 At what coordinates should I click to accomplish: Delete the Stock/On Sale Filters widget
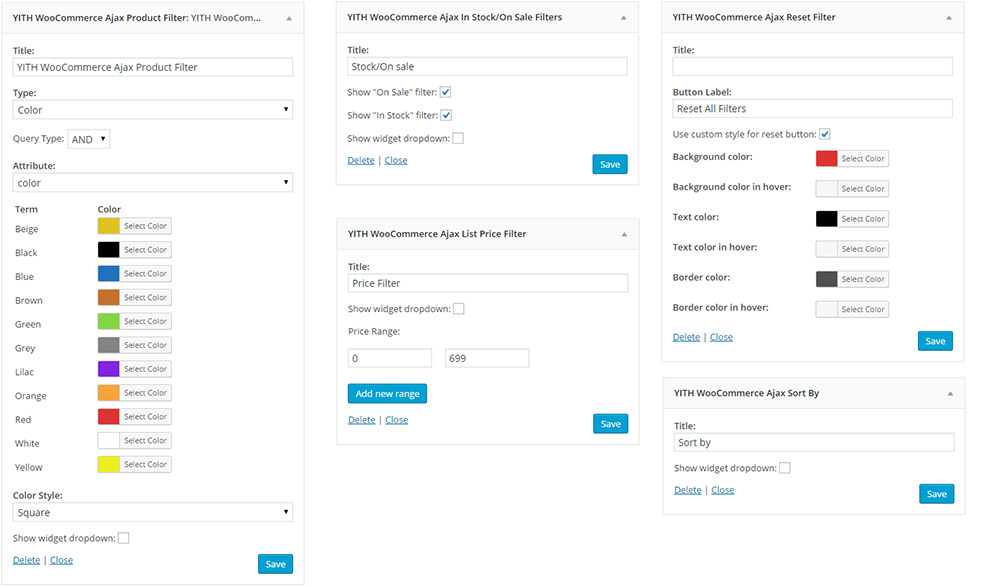(x=361, y=160)
